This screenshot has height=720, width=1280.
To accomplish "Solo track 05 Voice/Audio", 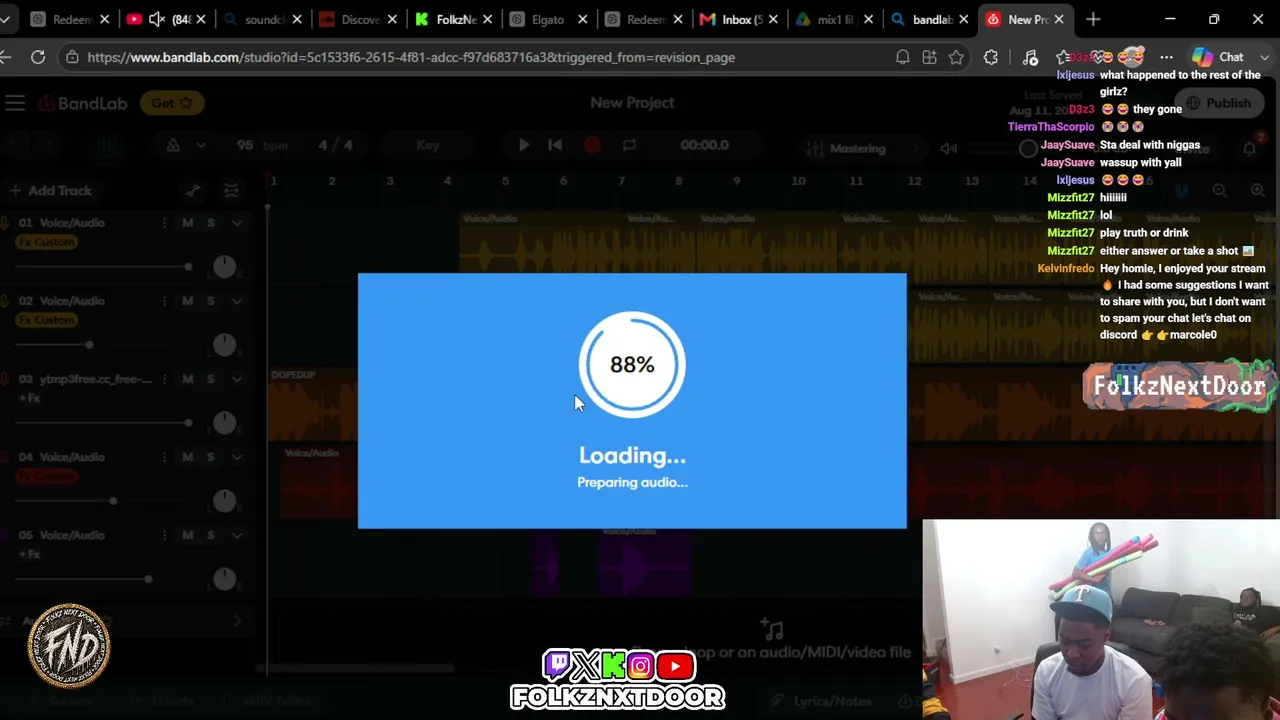I will [210, 535].
